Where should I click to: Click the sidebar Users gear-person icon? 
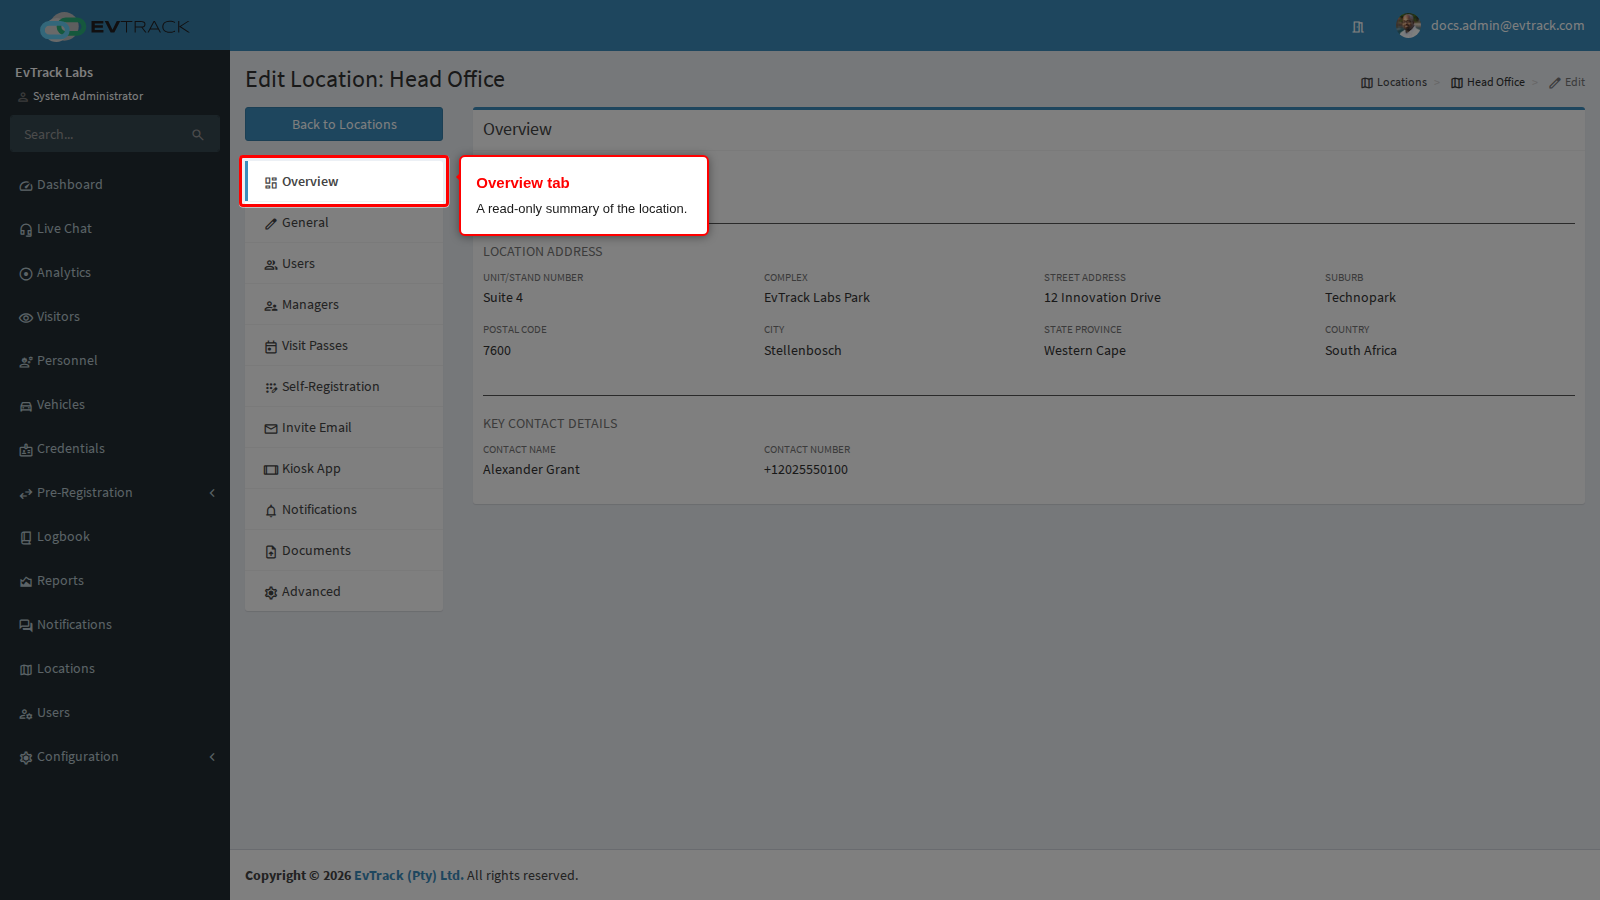point(26,714)
